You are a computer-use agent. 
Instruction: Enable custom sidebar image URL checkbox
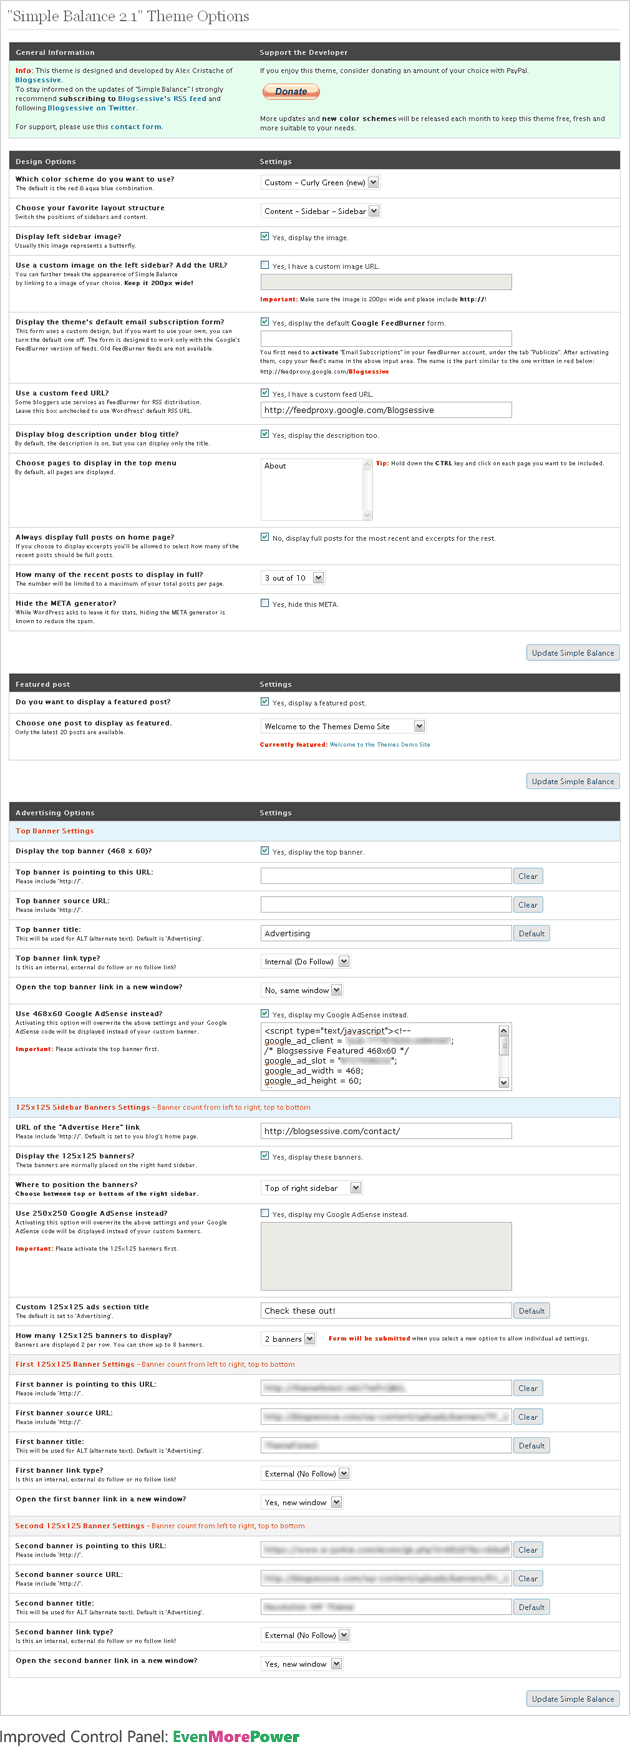point(265,266)
